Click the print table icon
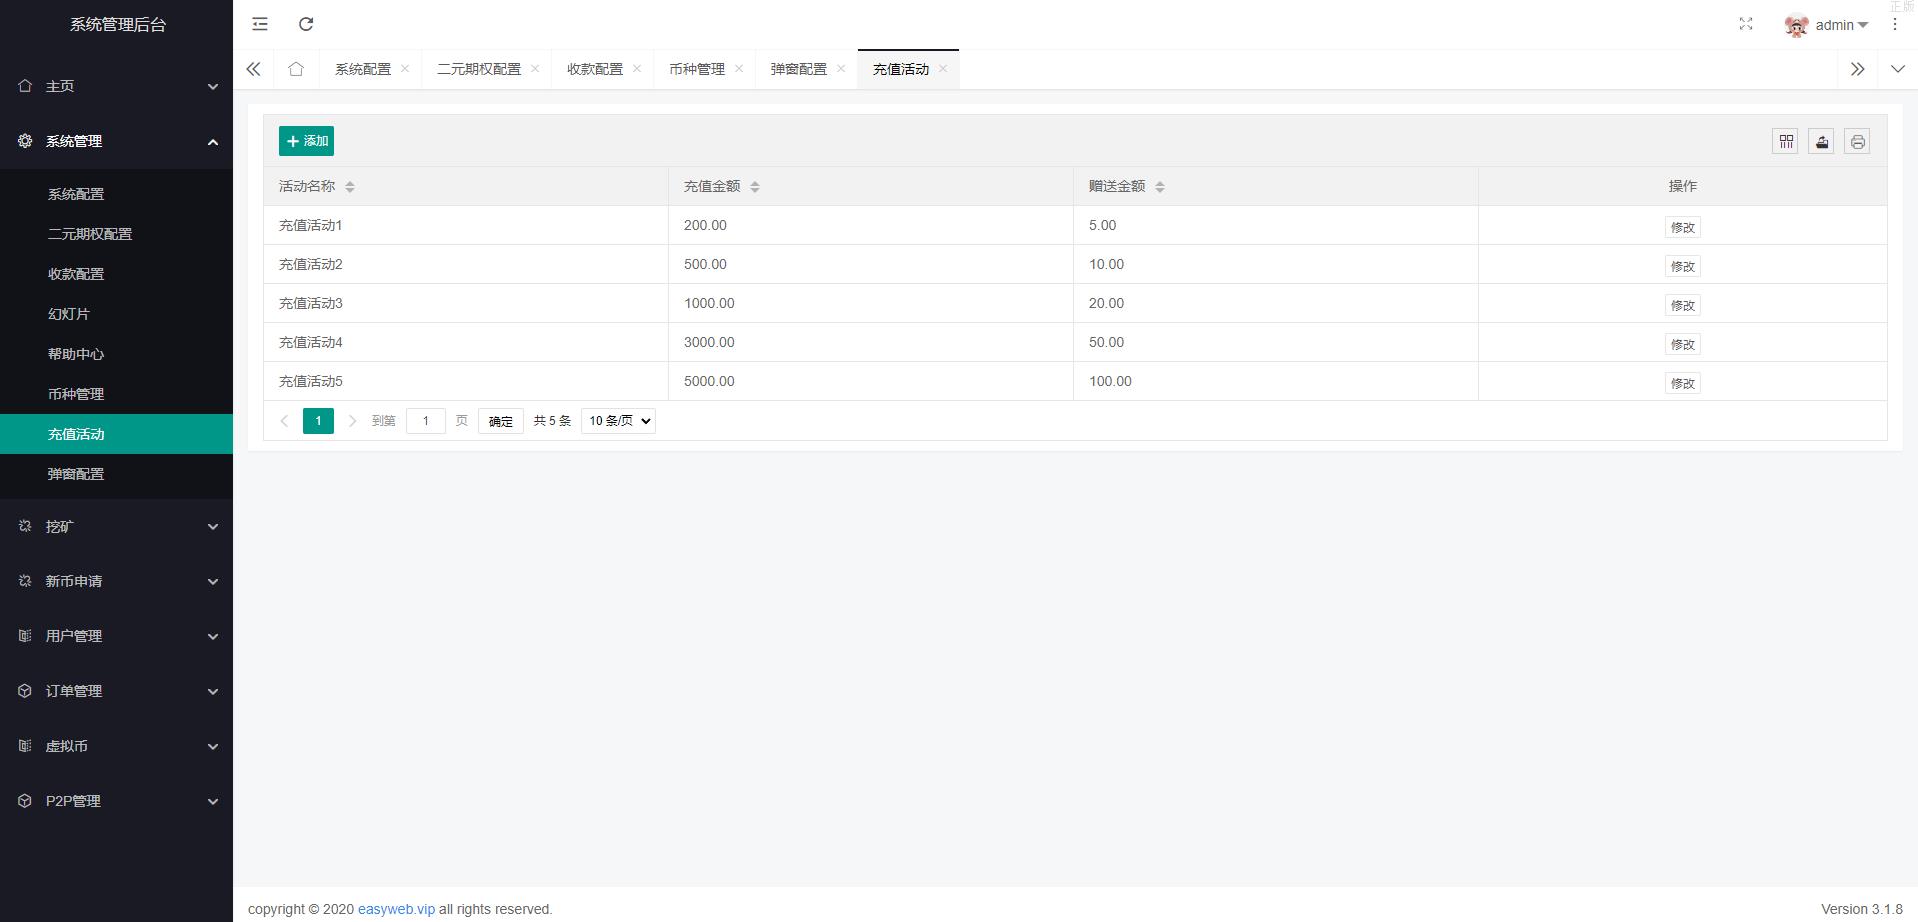1918x922 pixels. [x=1857, y=142]
